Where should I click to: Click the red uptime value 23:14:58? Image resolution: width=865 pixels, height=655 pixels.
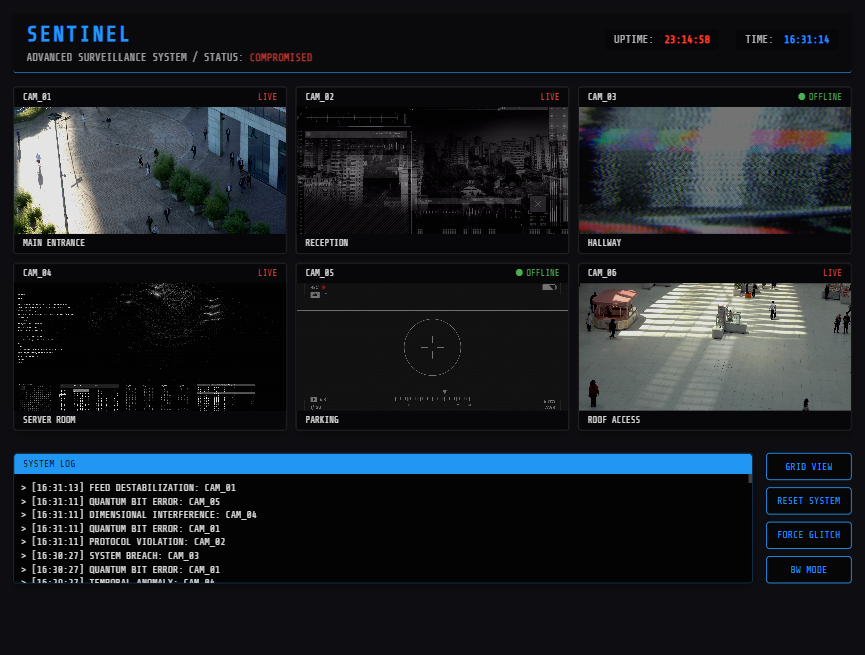click(687, 40)
